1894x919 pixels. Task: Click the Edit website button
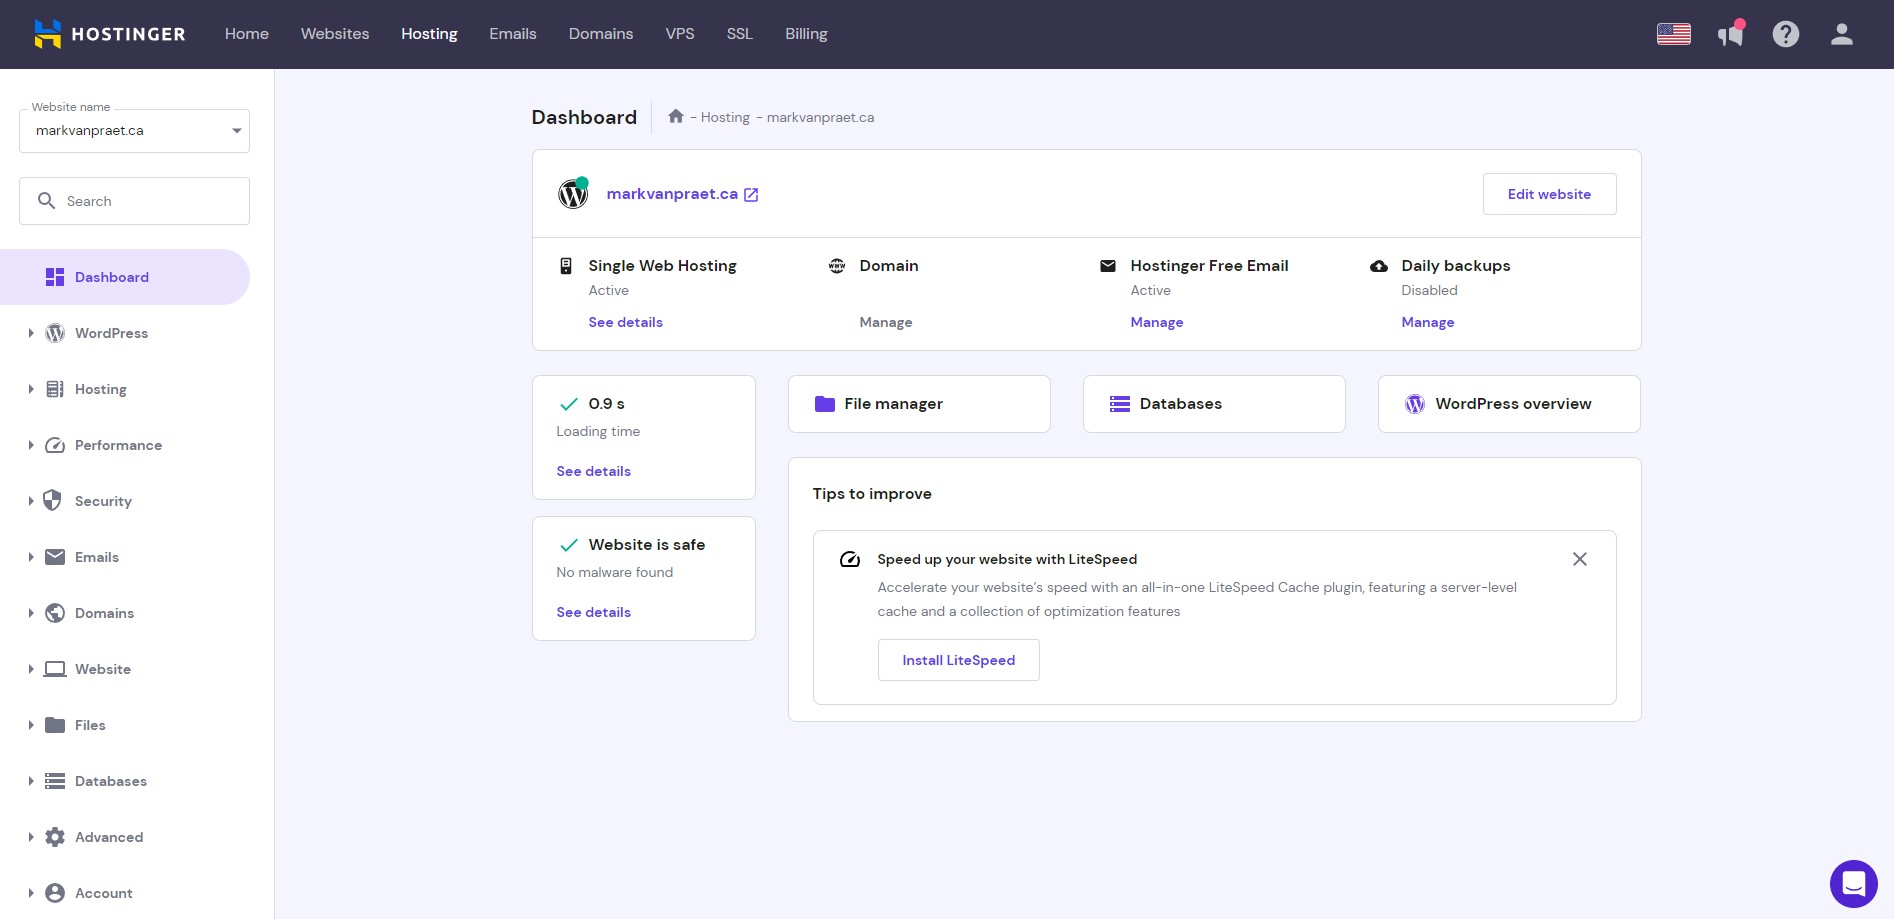(1548, 194)
